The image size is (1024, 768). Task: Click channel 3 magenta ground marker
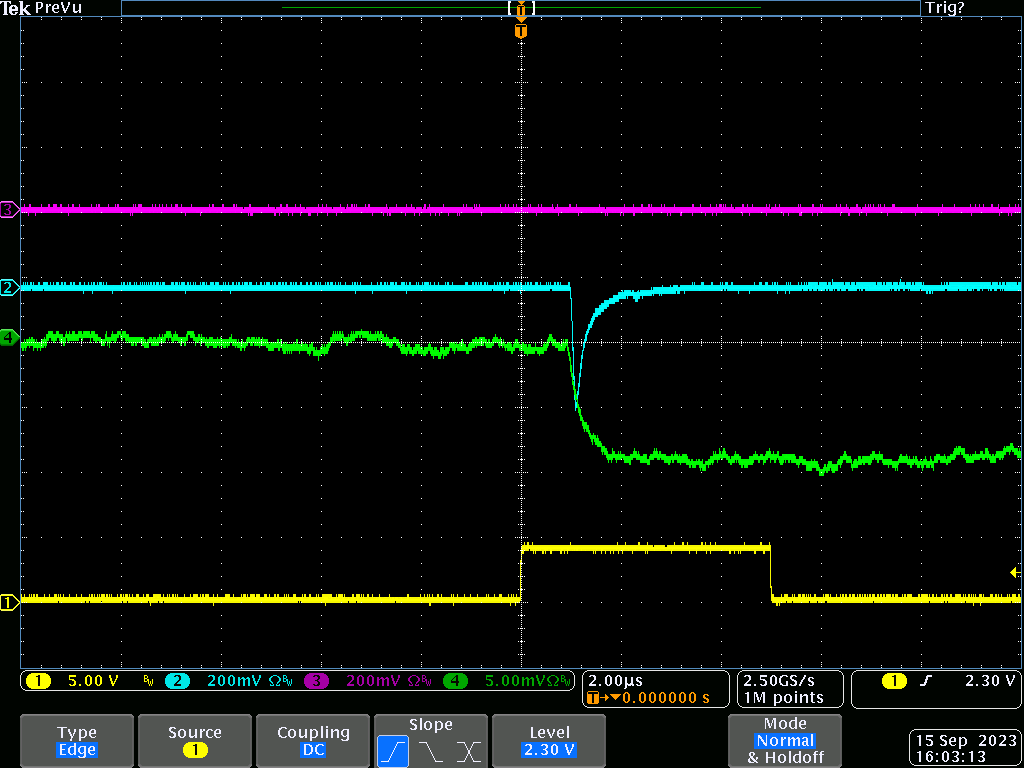tap(9, 210)
